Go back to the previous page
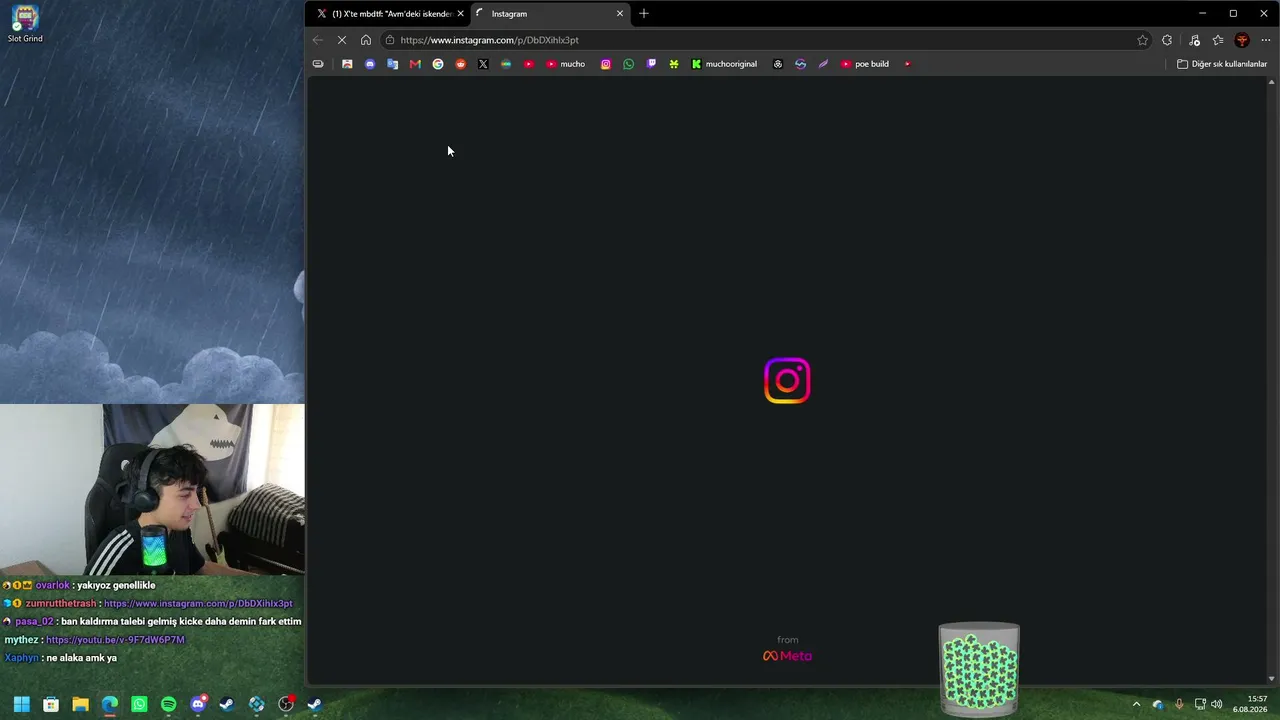Viewport: 1280px width, 720px height. pos(318,40)
